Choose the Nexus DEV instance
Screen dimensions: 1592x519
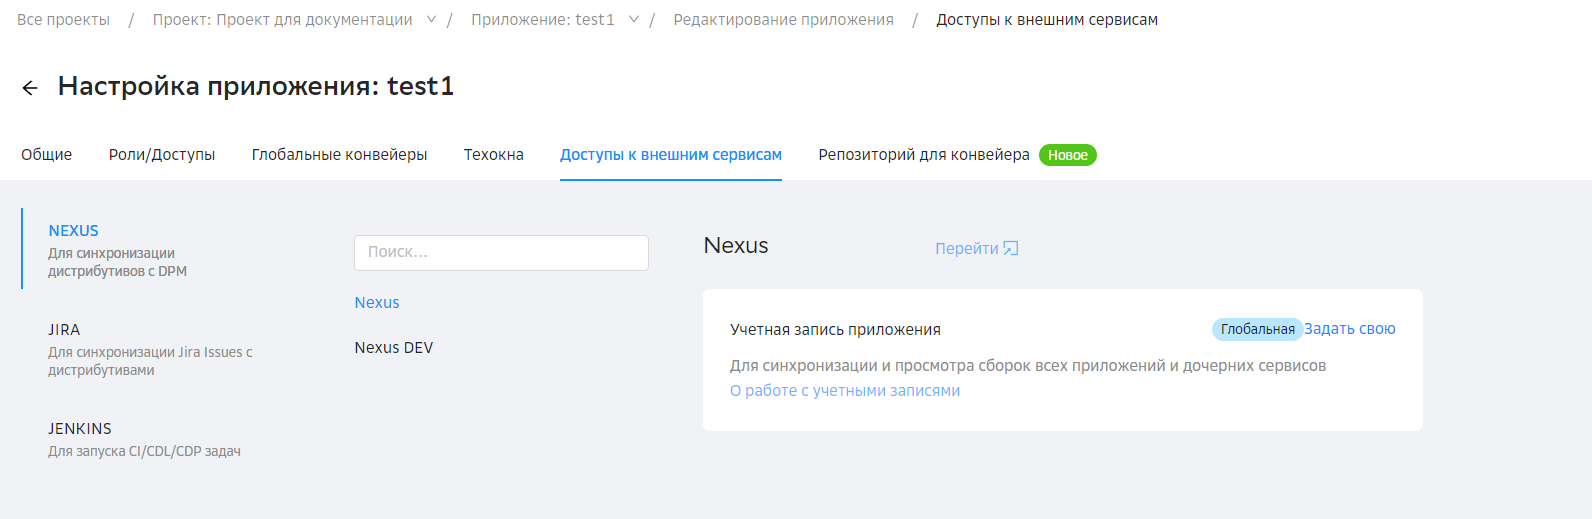(x=394, y=348)
